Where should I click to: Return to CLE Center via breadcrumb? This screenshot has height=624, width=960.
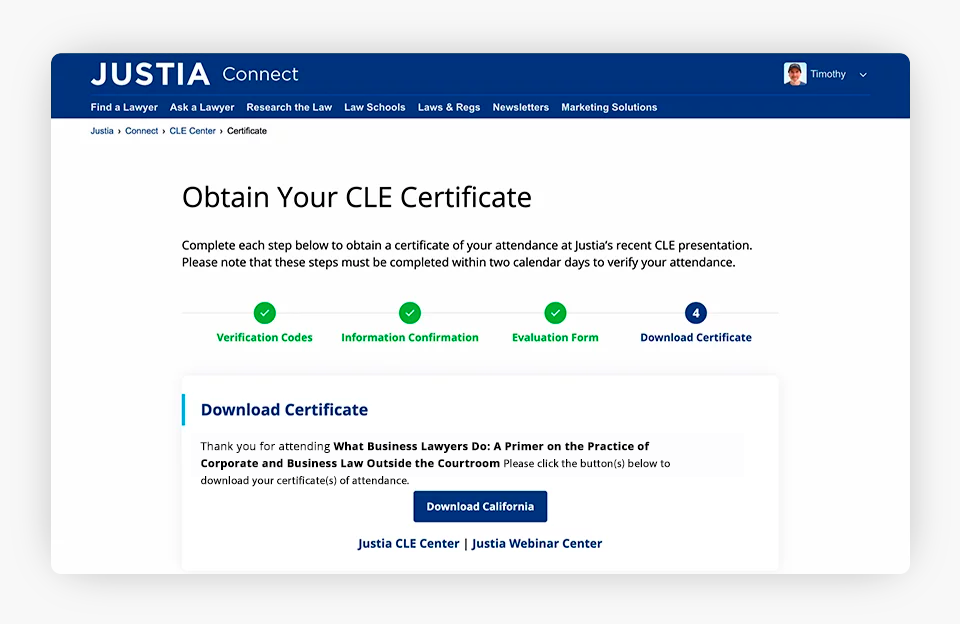coord(192,131)
